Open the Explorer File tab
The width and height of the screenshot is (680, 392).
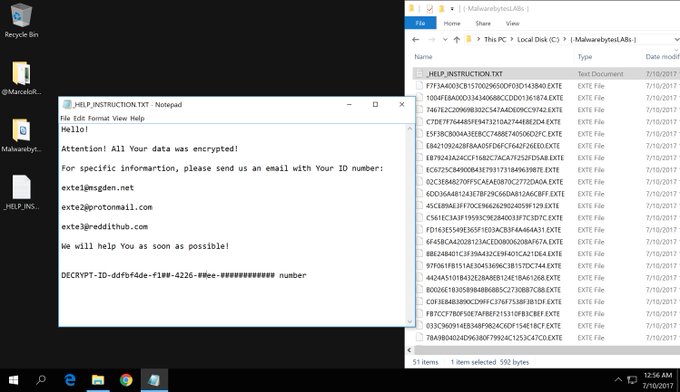(x=420, y=23)
